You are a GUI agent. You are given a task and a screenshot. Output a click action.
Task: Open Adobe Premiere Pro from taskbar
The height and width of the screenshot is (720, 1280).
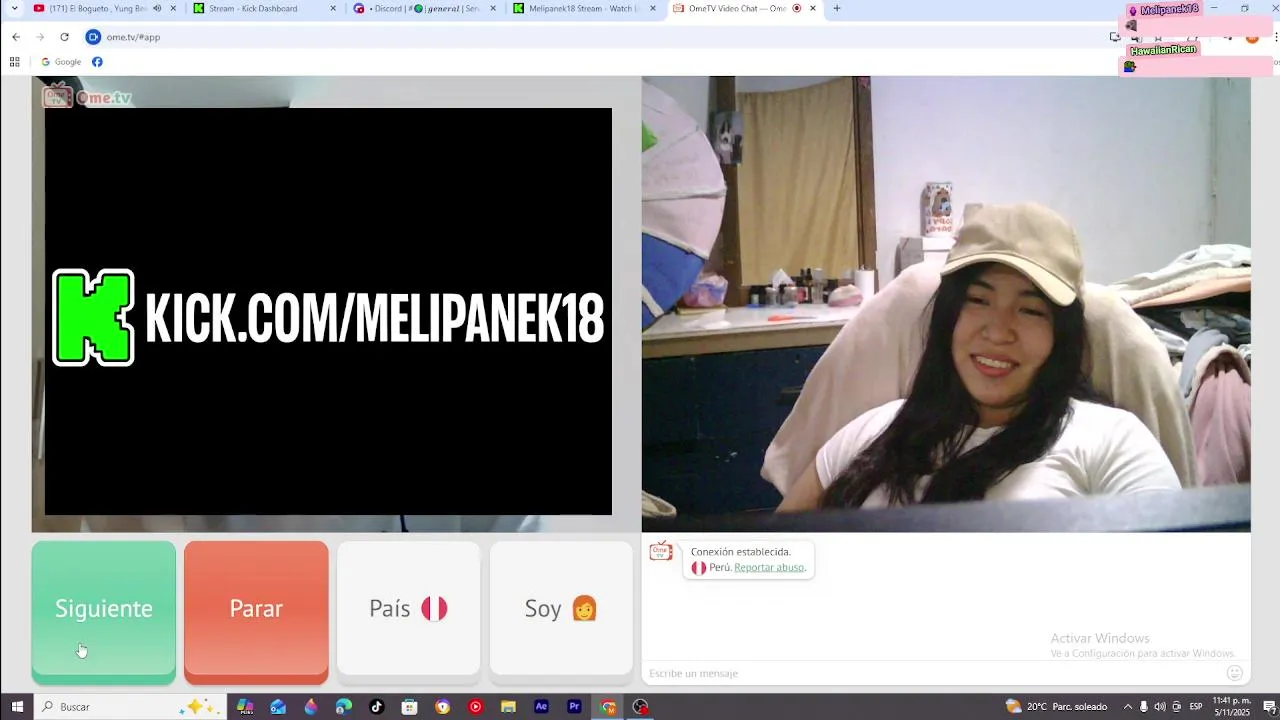coord(574,707)
